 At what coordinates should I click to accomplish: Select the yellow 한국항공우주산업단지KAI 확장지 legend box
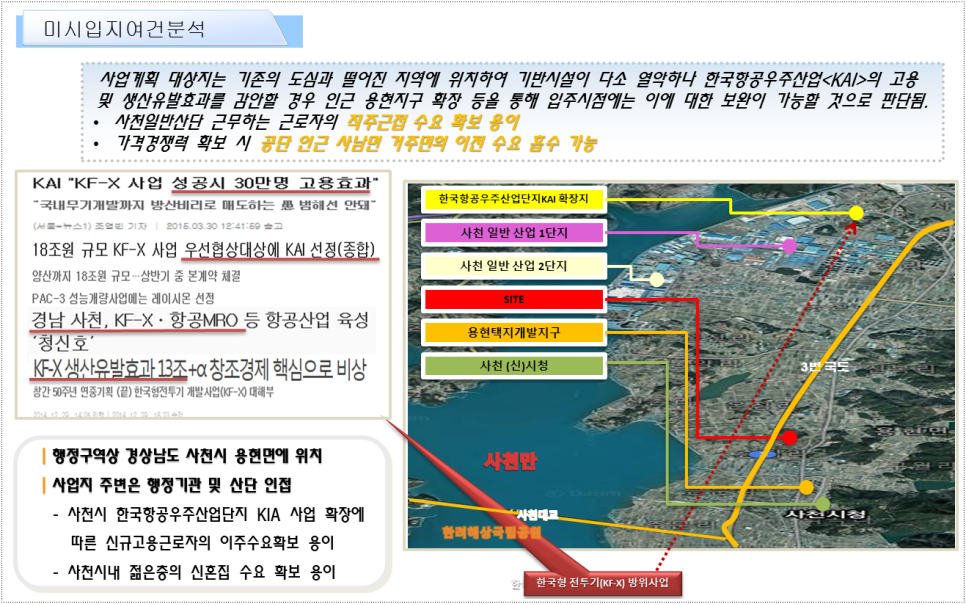(x=513, y=199)
